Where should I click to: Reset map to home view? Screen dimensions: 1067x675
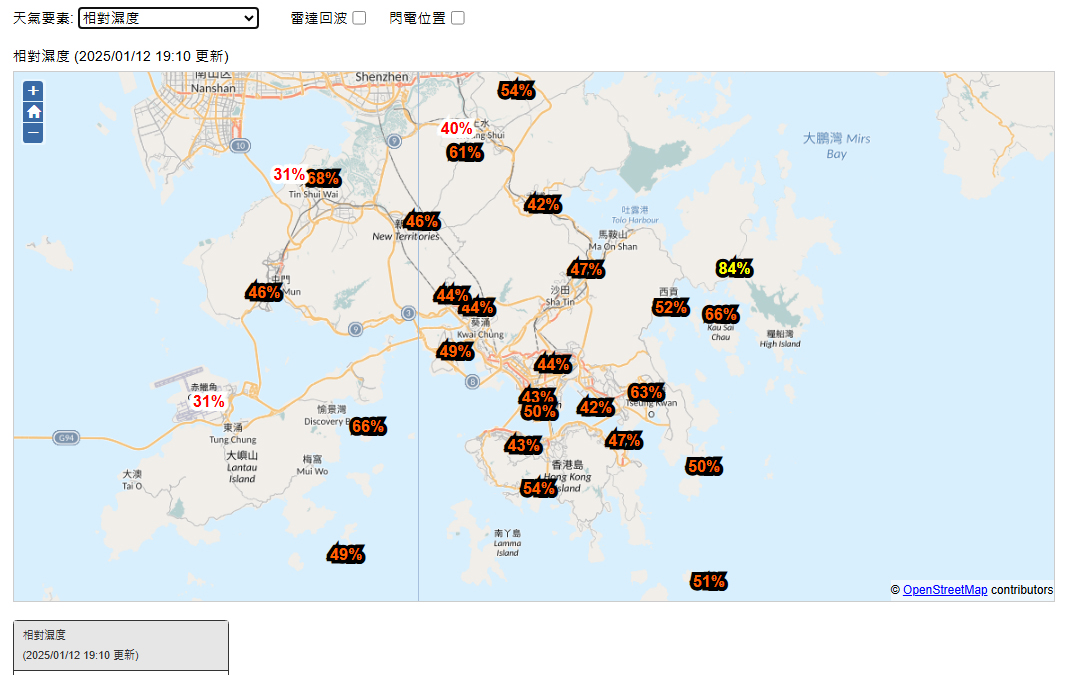[x=34, y=111]
